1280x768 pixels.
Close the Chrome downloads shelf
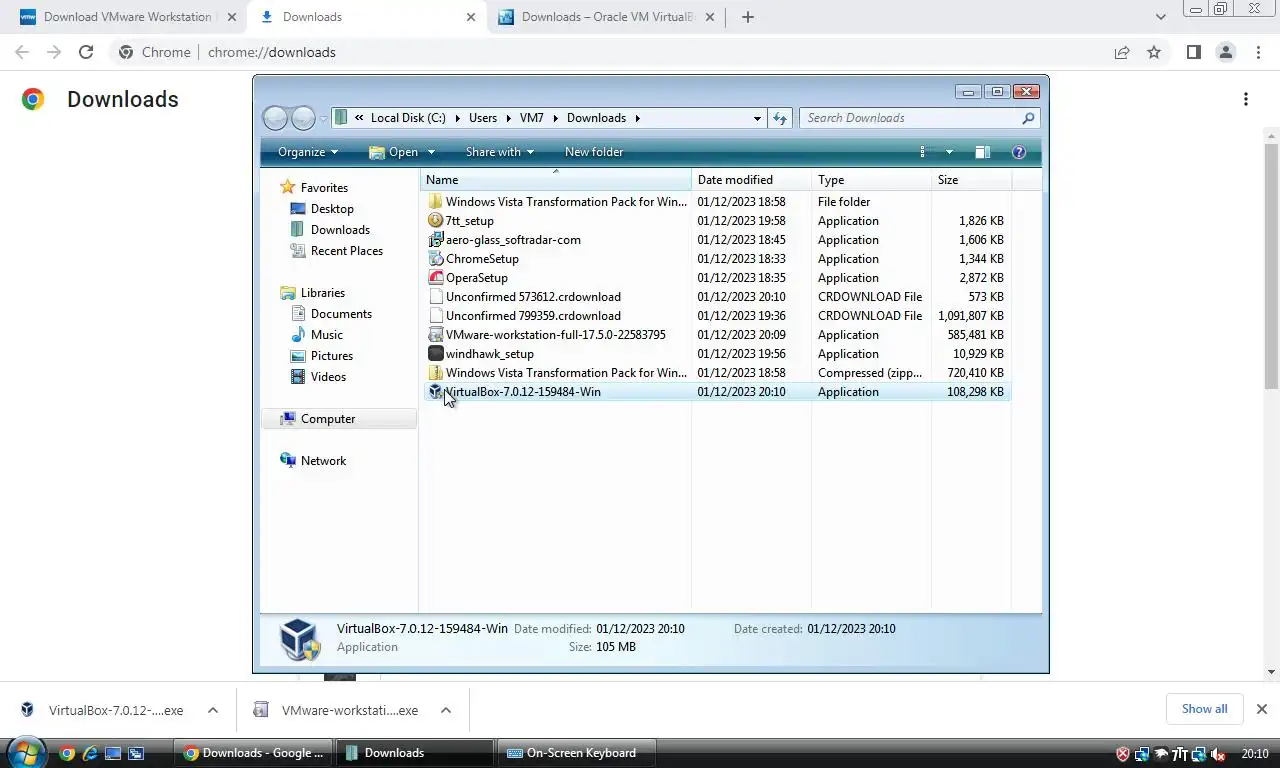pyautogui.click(x=1261, y=709)
